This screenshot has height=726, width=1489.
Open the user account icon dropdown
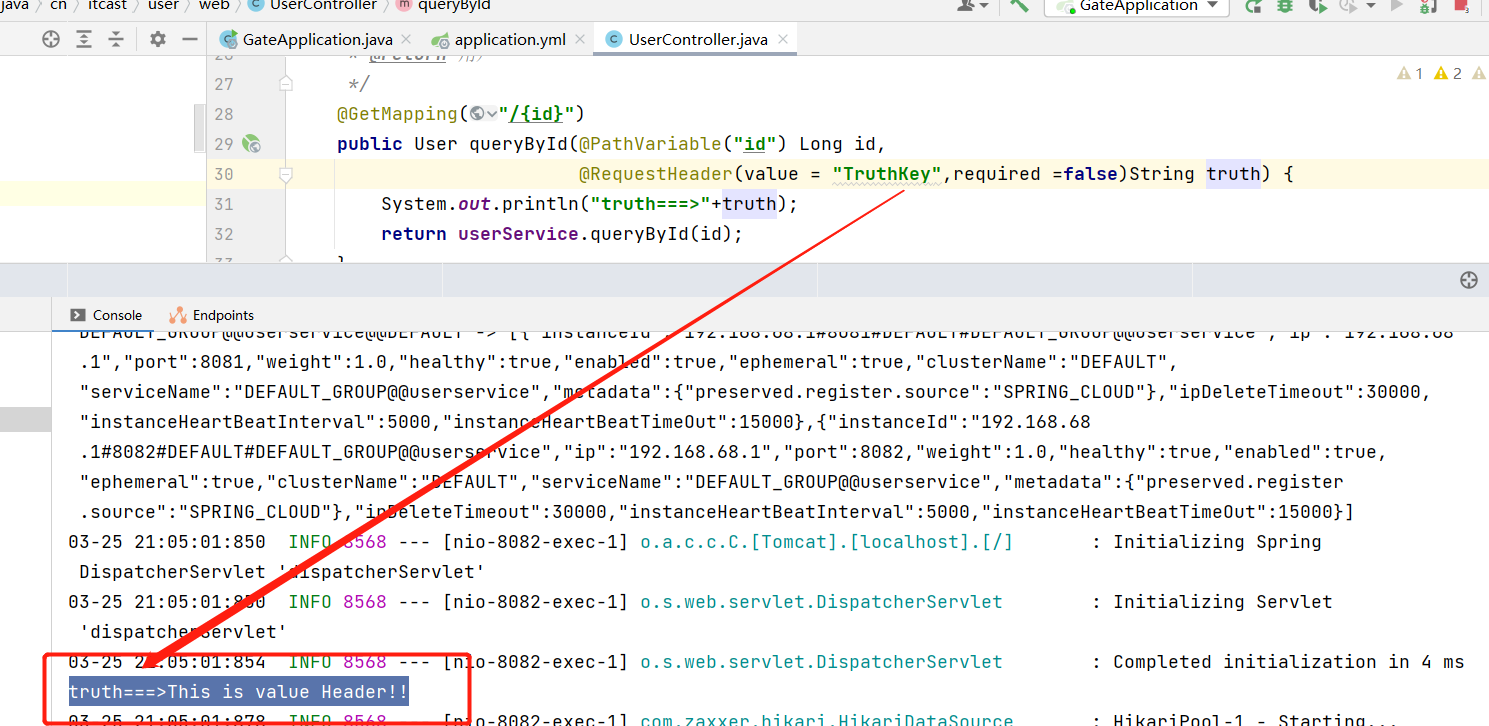click(x=971, y=6)
